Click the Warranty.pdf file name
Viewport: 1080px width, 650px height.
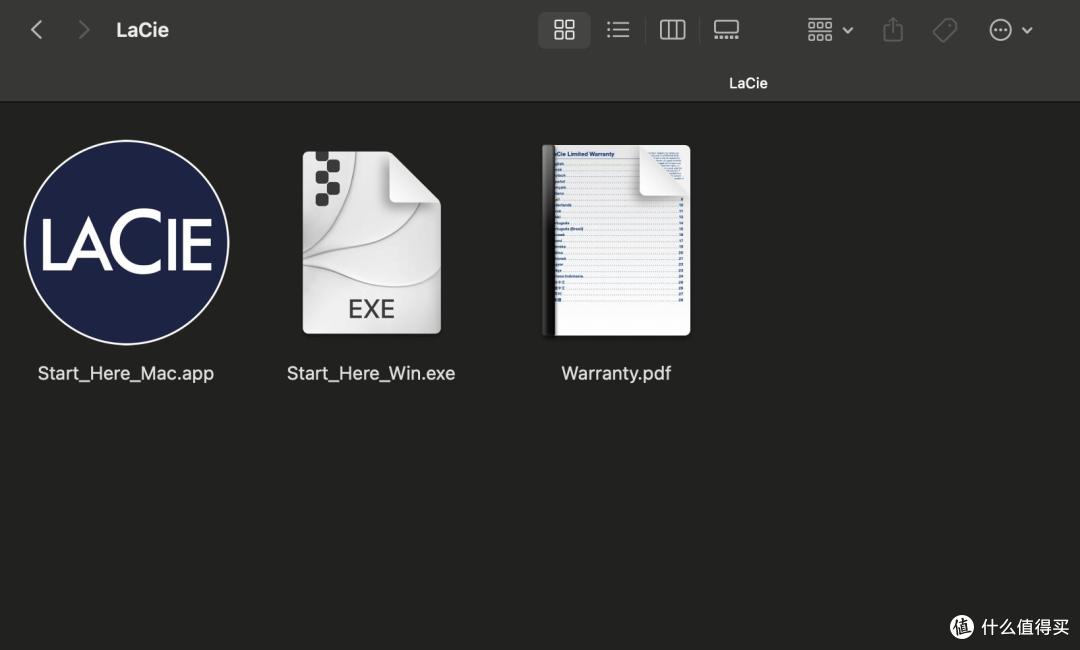[x=616, y=373]
